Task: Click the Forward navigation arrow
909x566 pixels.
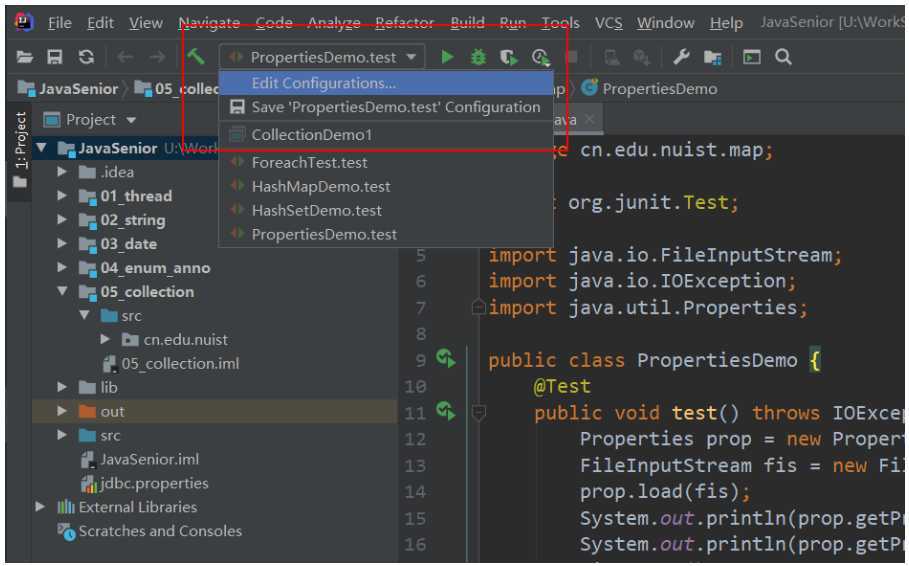Action: (x=157, y=57)
